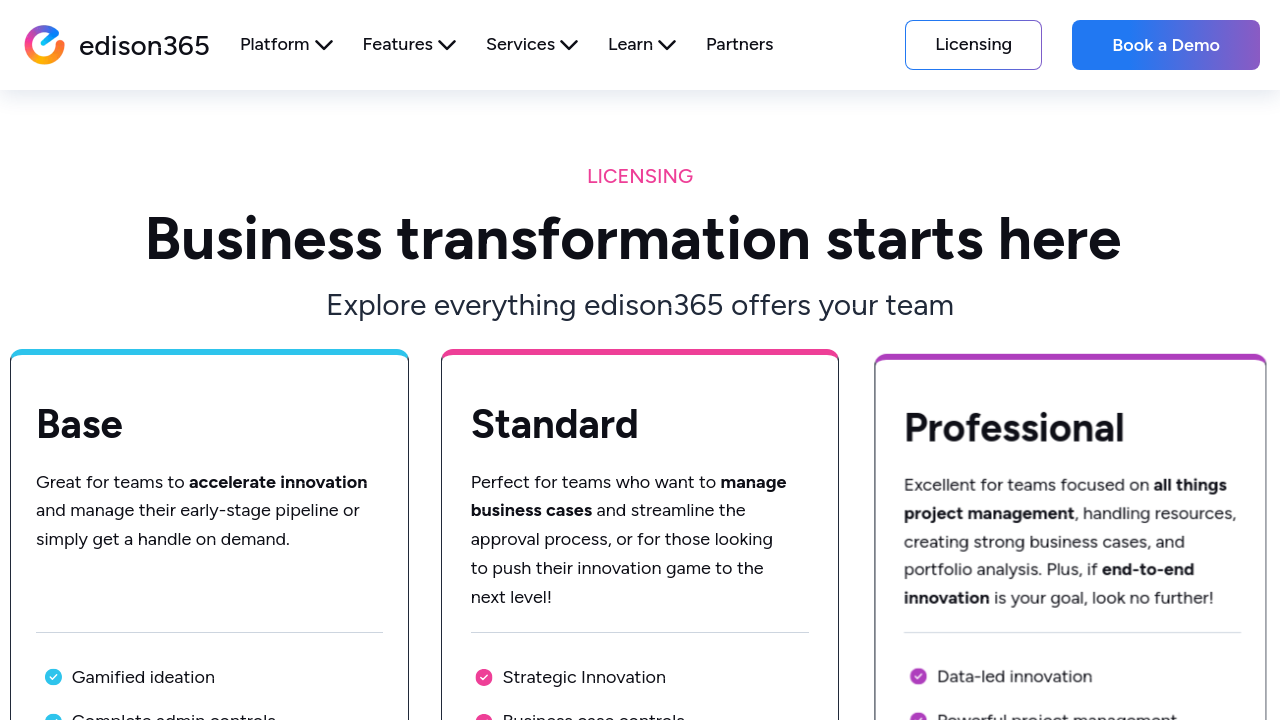Open the Platform navigation item
Viewport: 1280px width, 720px height.
(x=275, y=44)
